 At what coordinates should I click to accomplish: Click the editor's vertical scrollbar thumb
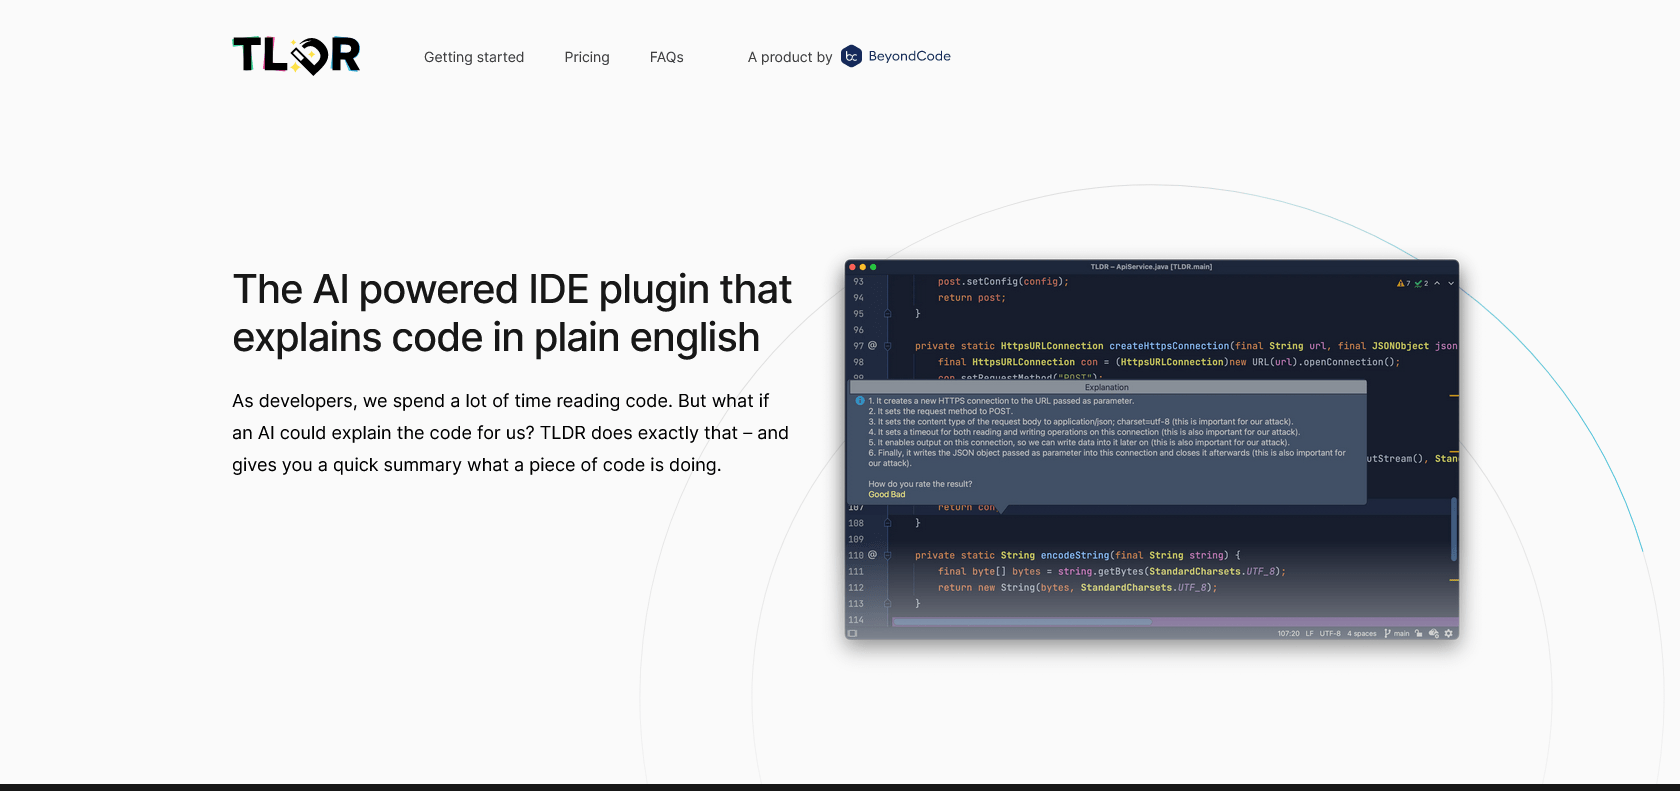tap(1454, 529)
